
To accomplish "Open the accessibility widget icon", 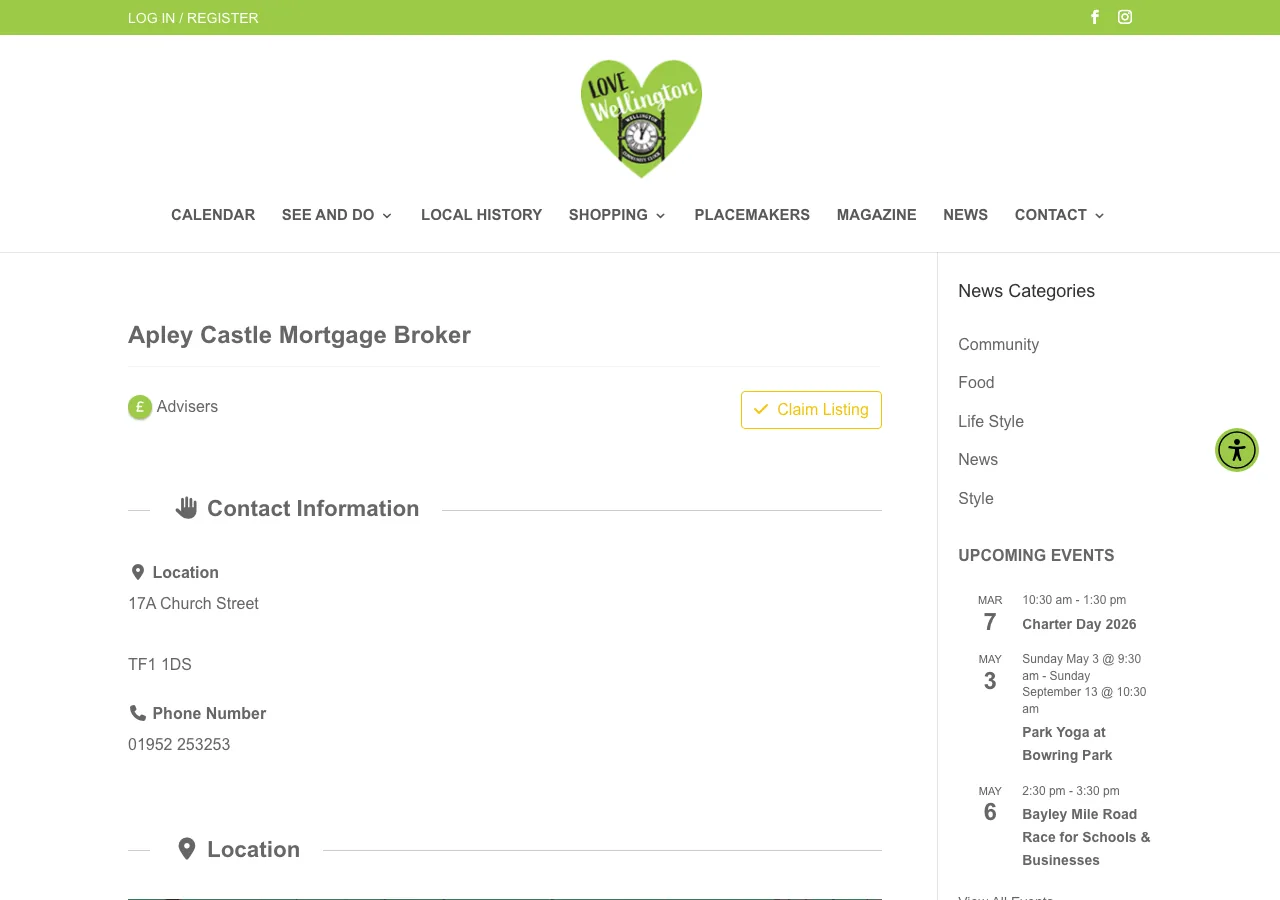I will [1236, 450].
